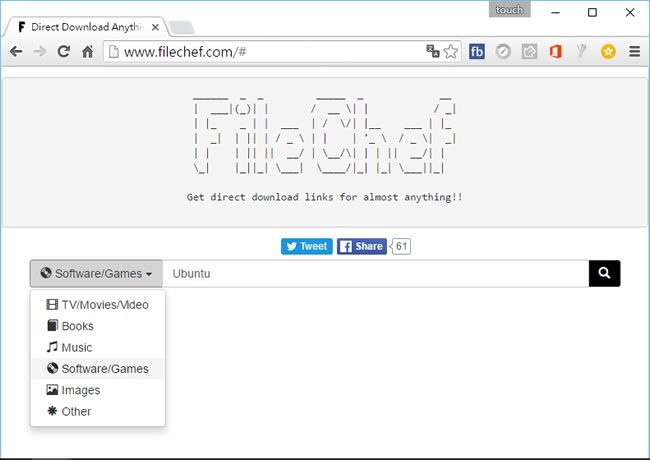Image resolution: width=650 pixels, height=460 pixels.
Task: Select Images in the dropdown list
Action: pyautogui.click(x=98, y=390)
